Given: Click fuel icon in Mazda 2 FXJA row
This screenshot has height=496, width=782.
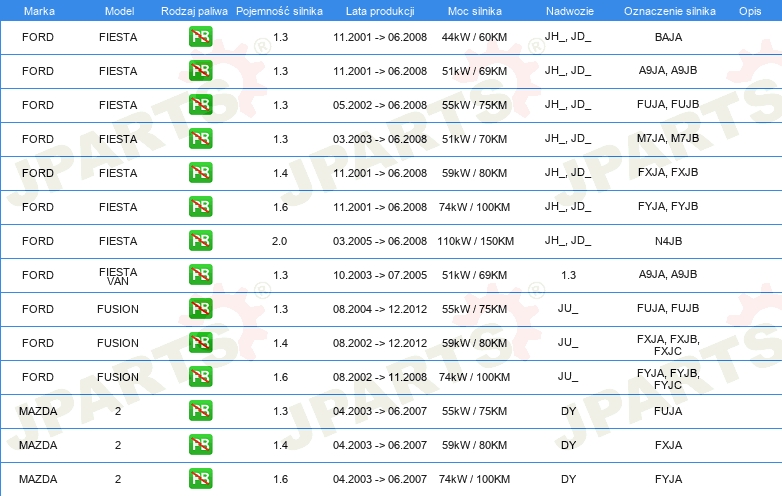Looking at the screenshot, I should click(x=200, y=445).
